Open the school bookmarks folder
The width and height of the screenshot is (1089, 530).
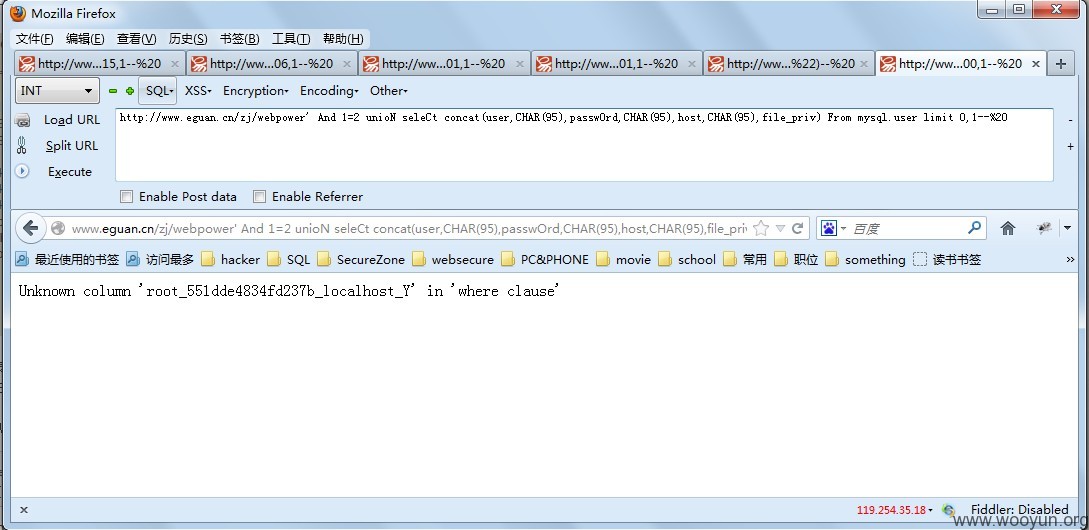pos(687,260)
